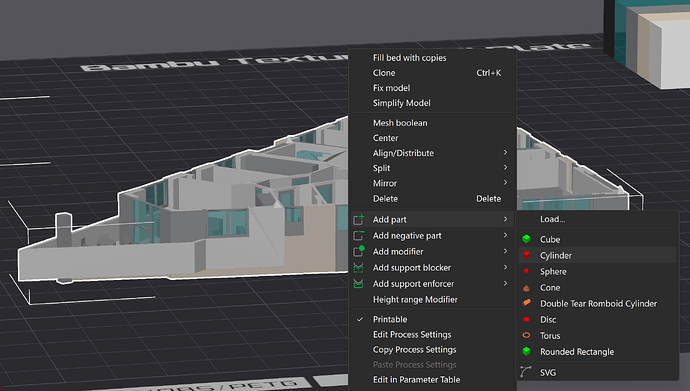Select the Rounded Rectangle label
Screen dimensions: 690x391
pyautogui.click(x=577, y=352)
